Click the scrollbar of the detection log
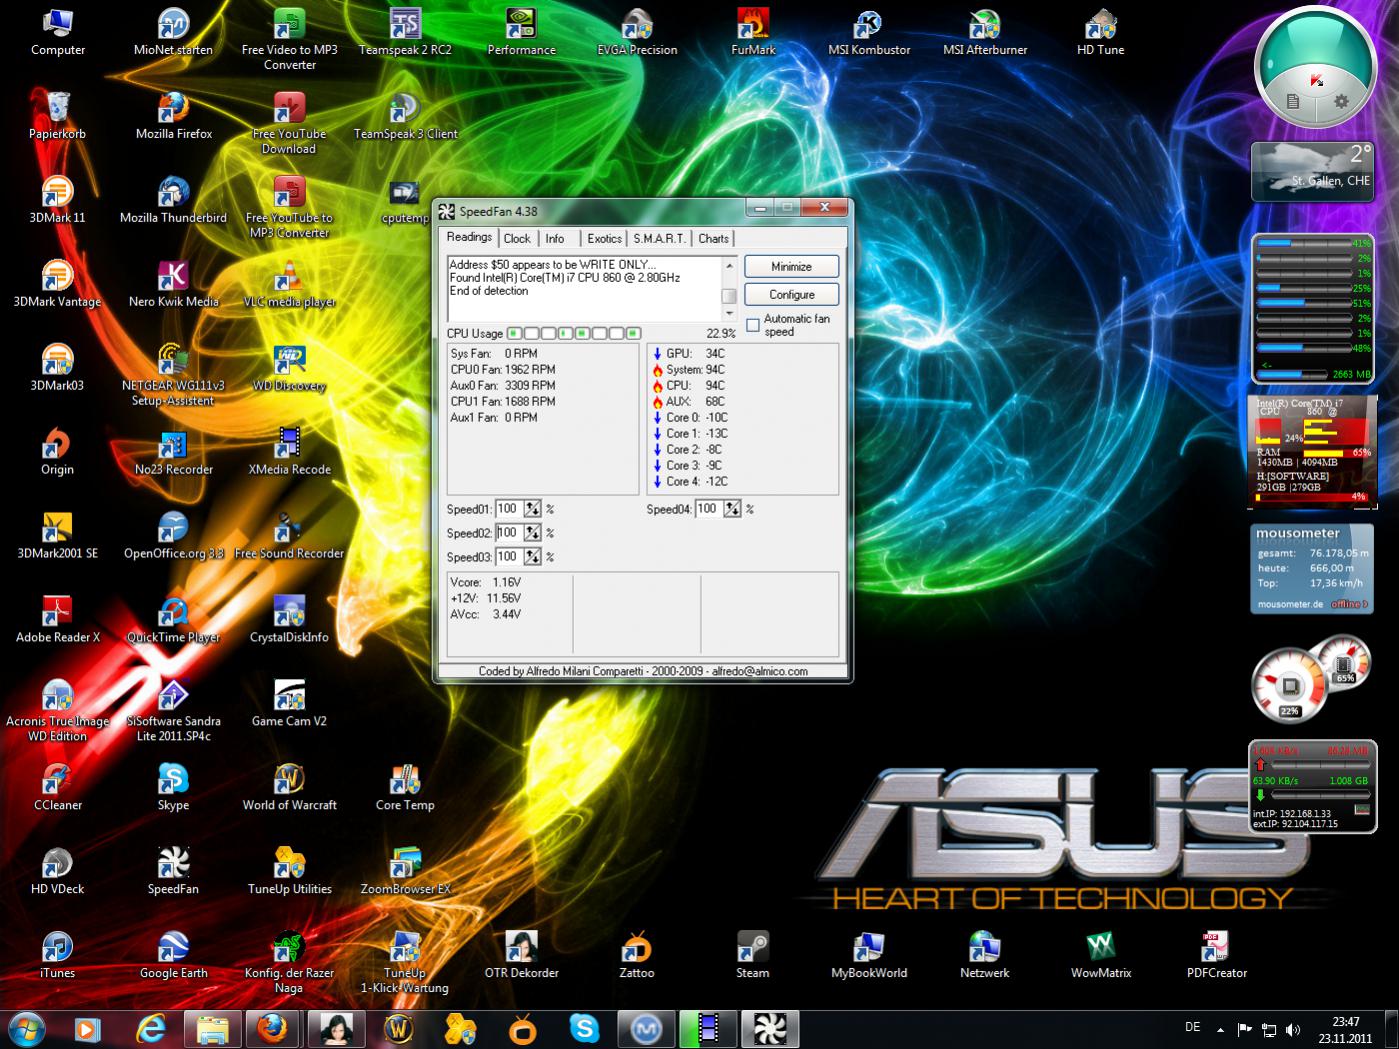 tap(729, 289)
